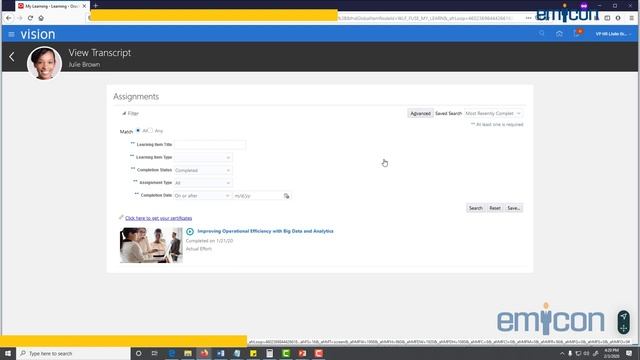Open the browser page actions ellipsis
Viewport: 640px width, 360px height.
(x=529, y=18)
